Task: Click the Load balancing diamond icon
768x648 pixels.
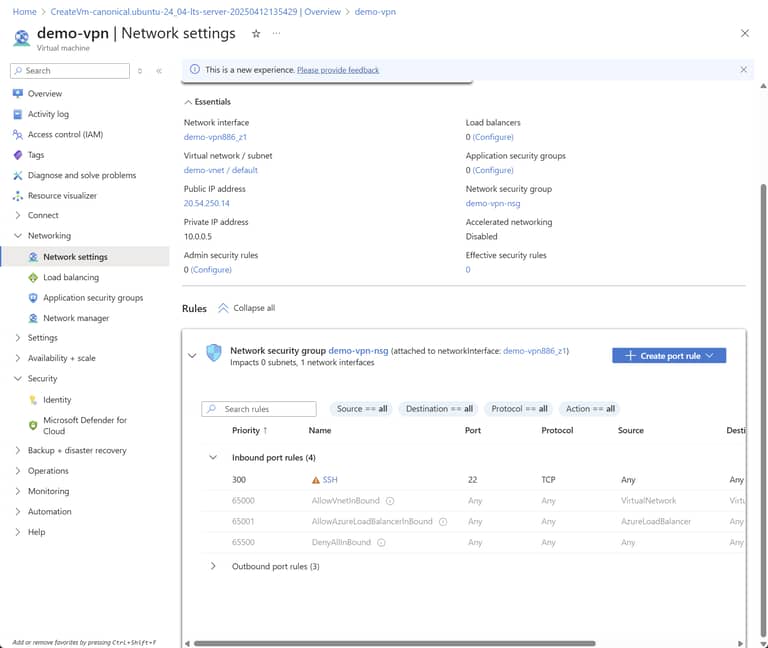Action: tap(33, 278)
